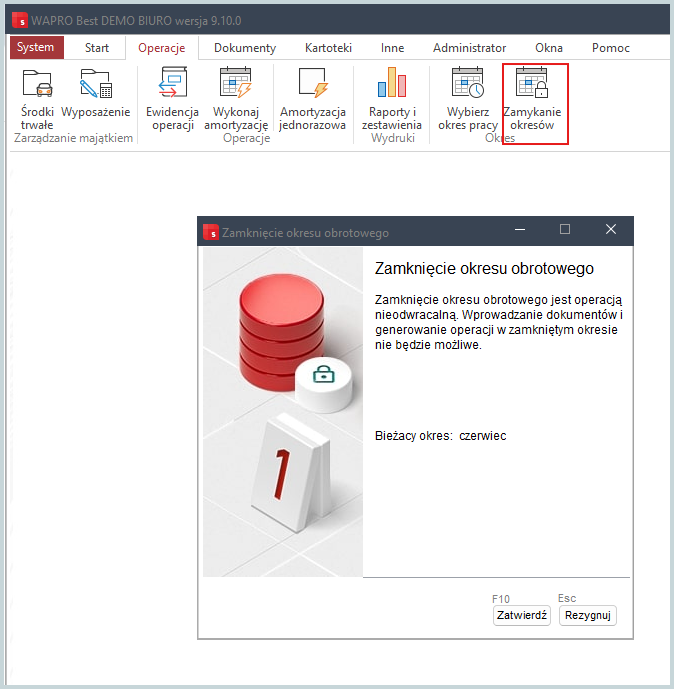Open Ewidencja operacji icon

point(173,83)
